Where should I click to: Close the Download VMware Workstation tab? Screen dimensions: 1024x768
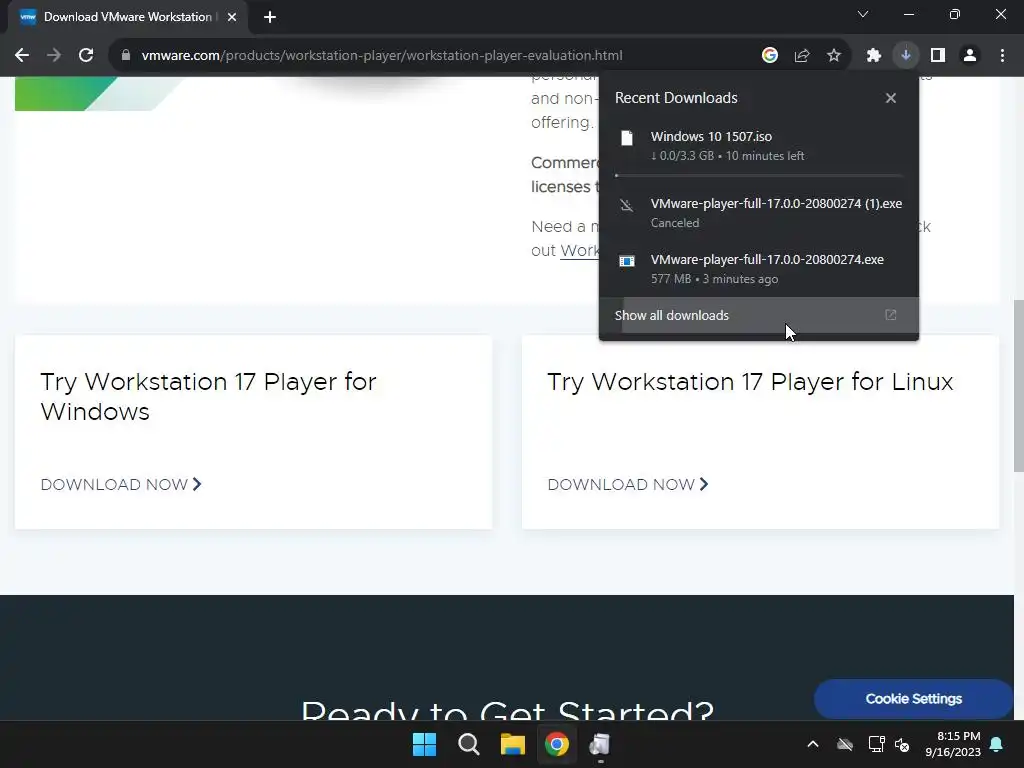click(x=232, y=17)
